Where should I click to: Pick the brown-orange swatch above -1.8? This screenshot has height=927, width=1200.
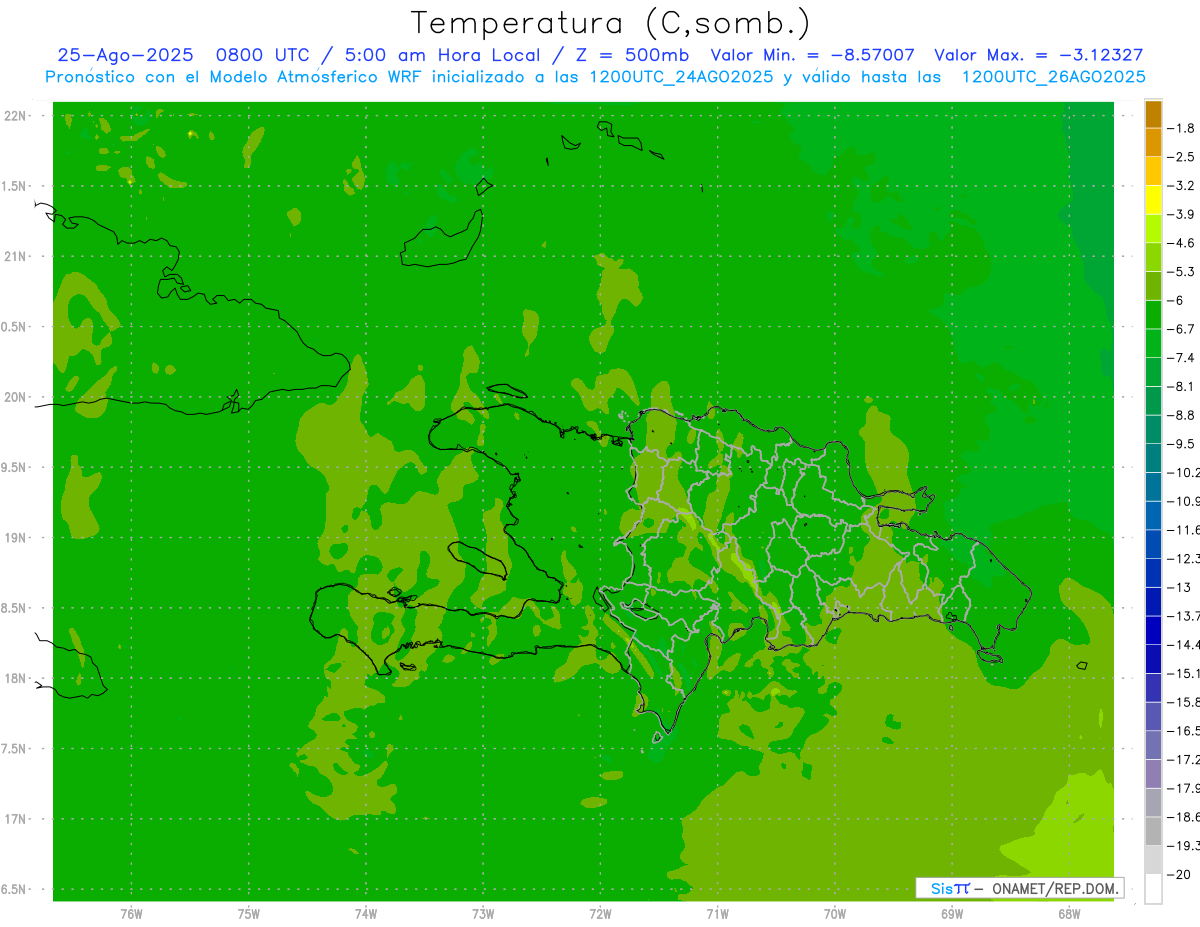[x=1153, y=114]
